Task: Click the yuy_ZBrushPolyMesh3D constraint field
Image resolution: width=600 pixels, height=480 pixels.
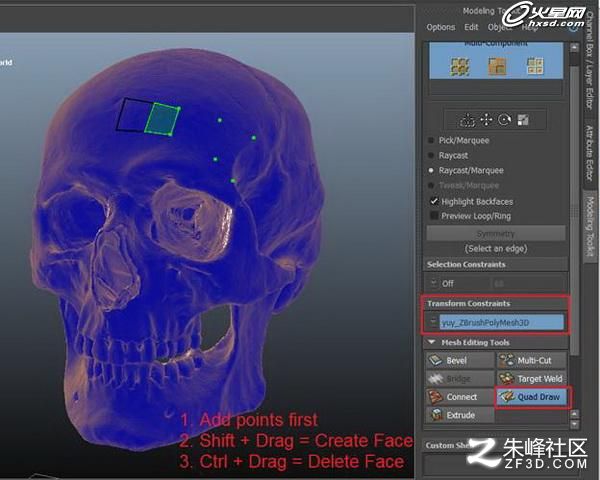Action: (501, 322)
